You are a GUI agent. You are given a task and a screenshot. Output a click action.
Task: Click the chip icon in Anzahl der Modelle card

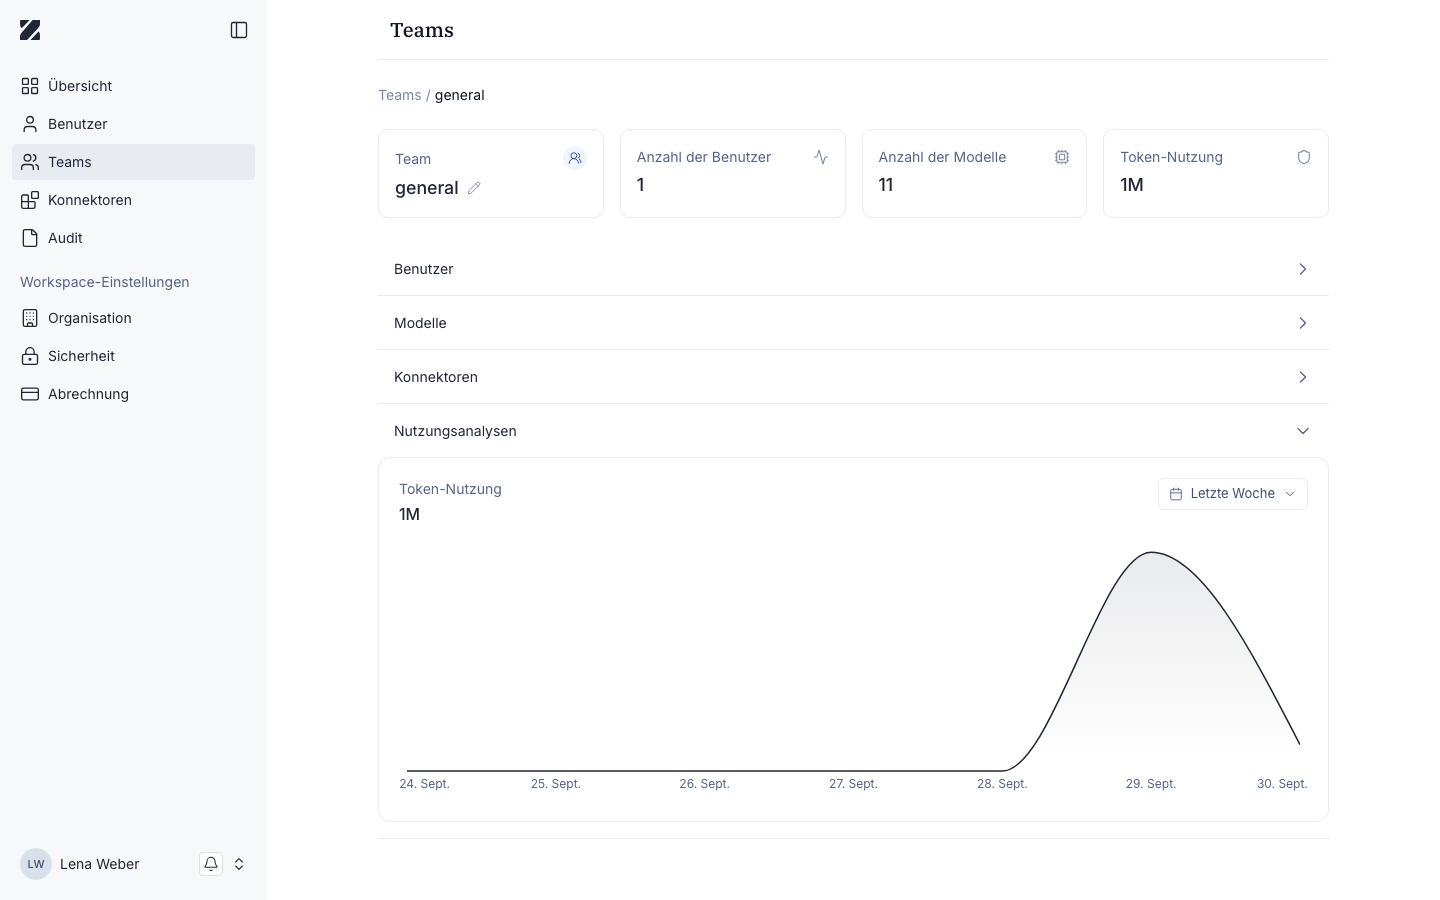1062,157
